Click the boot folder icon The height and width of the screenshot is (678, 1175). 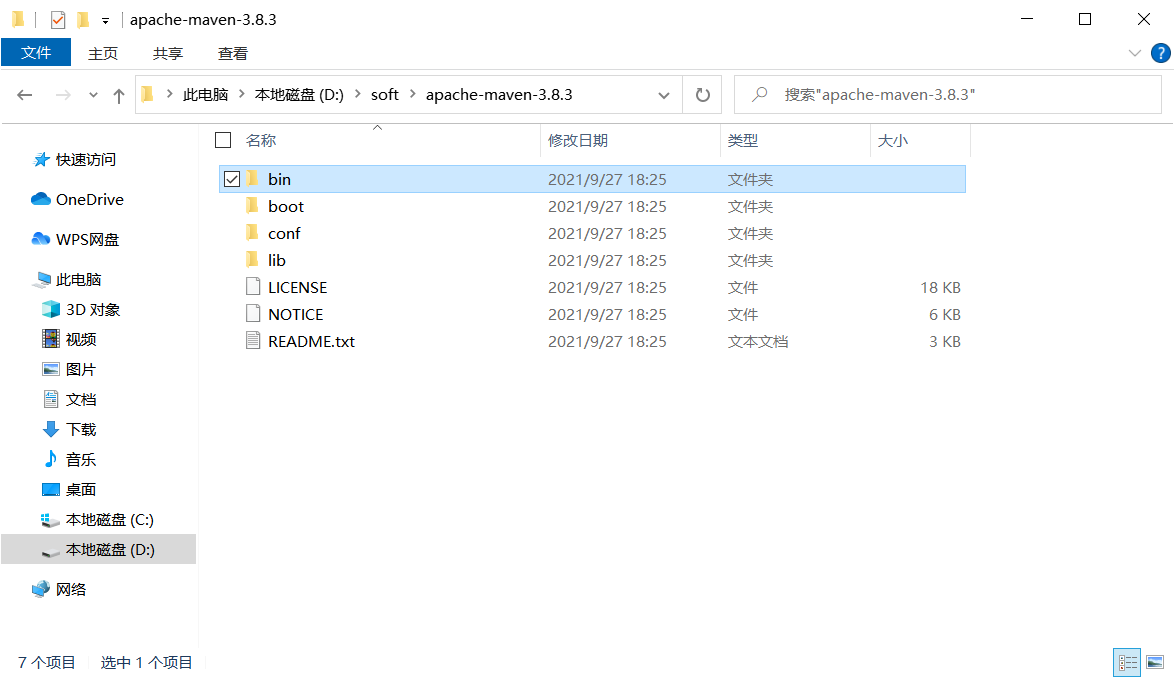[253, 205]
